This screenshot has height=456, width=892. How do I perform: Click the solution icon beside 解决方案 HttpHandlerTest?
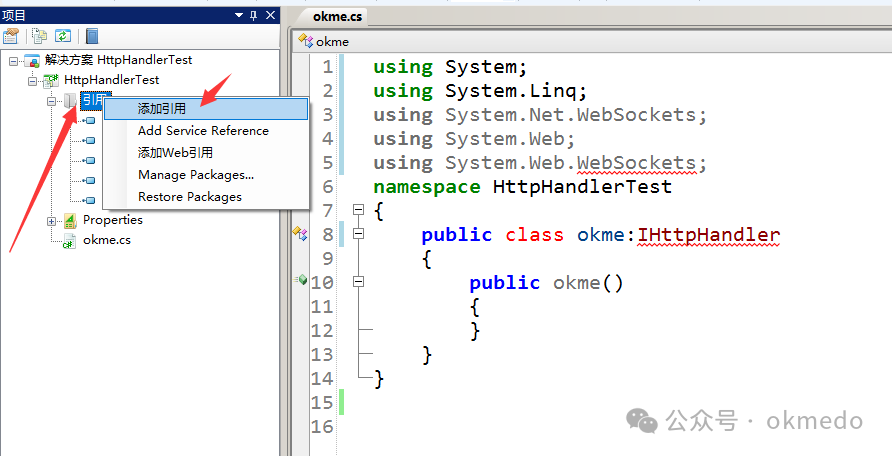(x=32, y=60)
